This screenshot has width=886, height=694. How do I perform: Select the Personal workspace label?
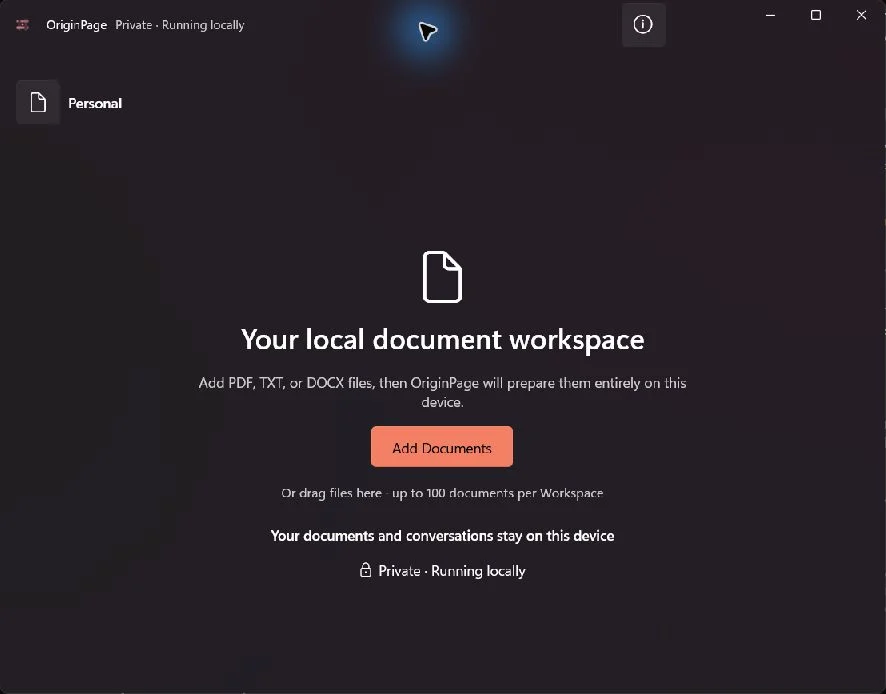coord(95,103)
